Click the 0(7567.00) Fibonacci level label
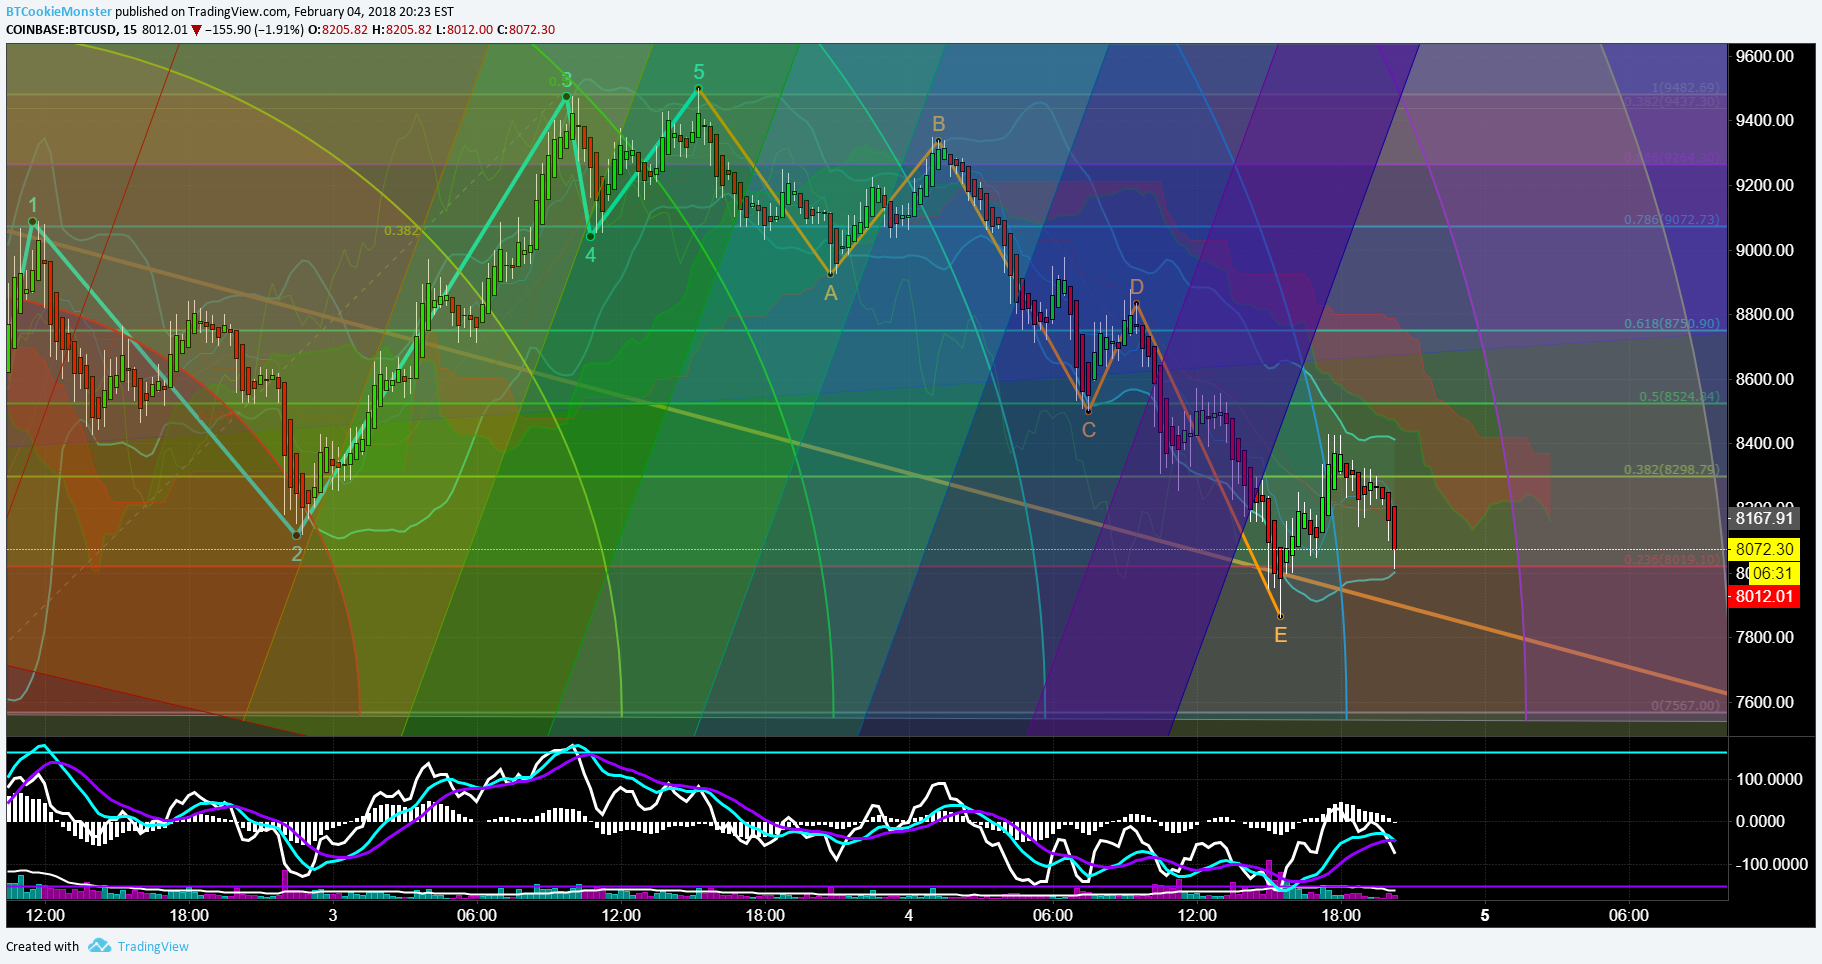The height and width of the screenshot is (964, 1822). tap(1686, 706)
